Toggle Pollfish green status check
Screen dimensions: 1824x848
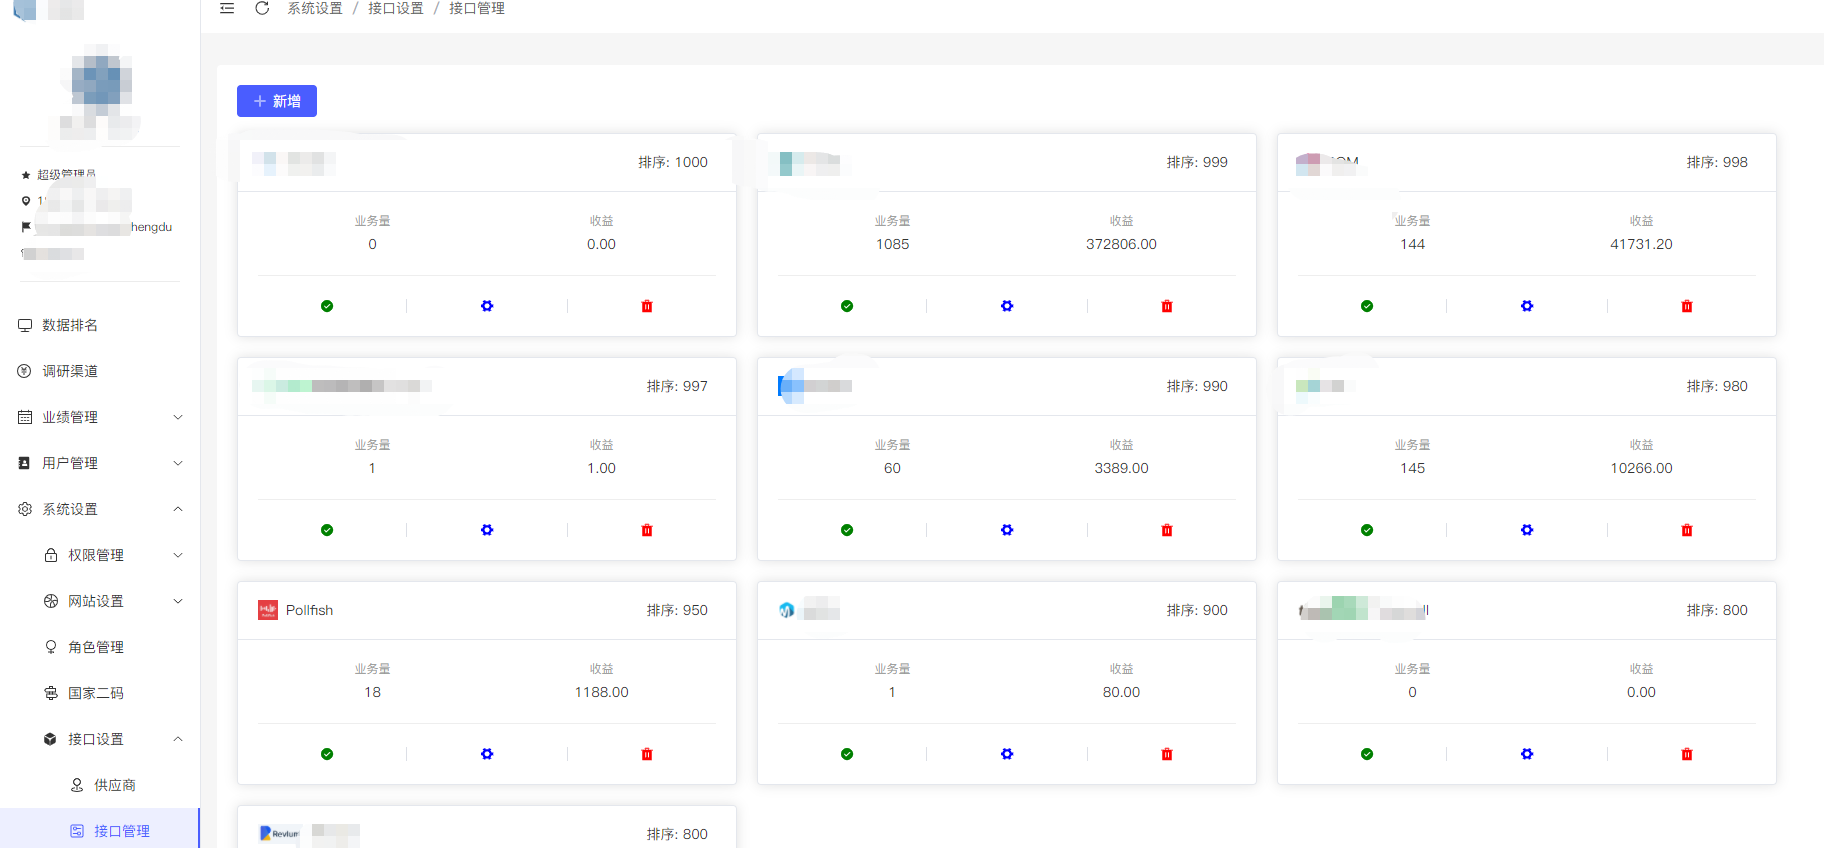click(x=327, y=754)
